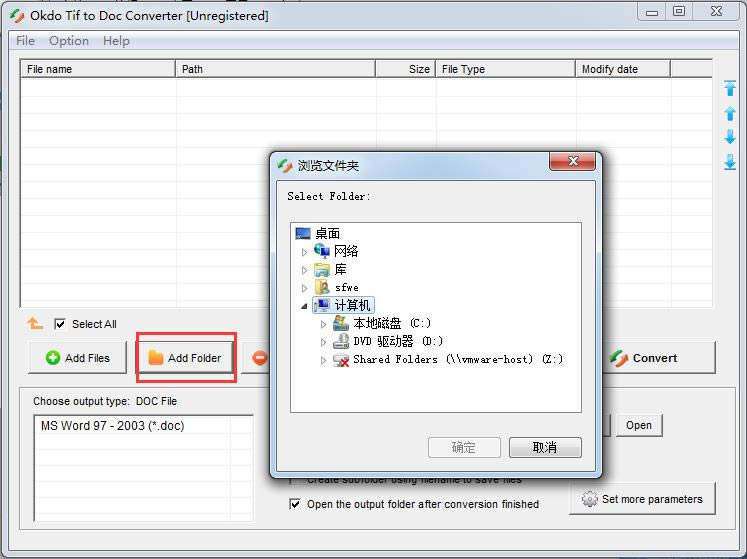Sort by File name column header

coord(98,69)
